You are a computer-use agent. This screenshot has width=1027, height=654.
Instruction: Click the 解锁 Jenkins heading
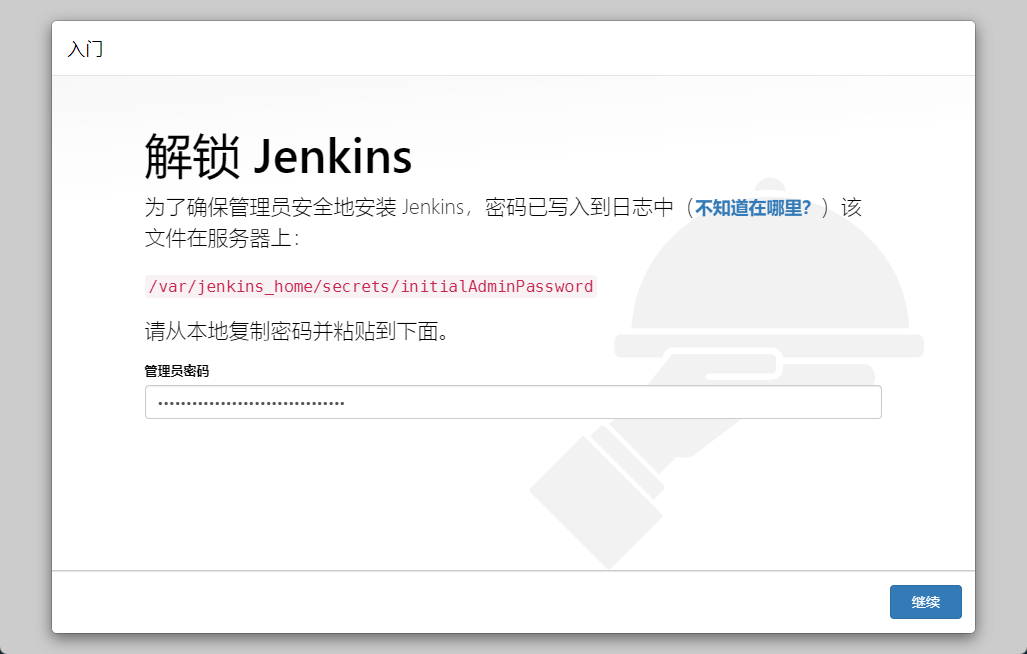tap(278, 156)
